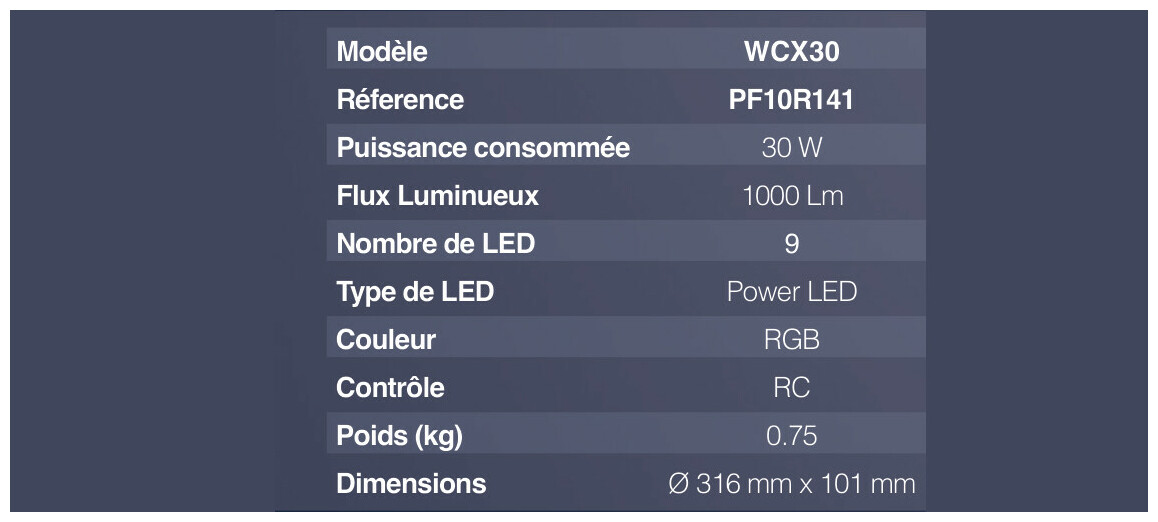Select the LED count value 9
Viewport: 1158px width, 522px height.
(791, 243)
